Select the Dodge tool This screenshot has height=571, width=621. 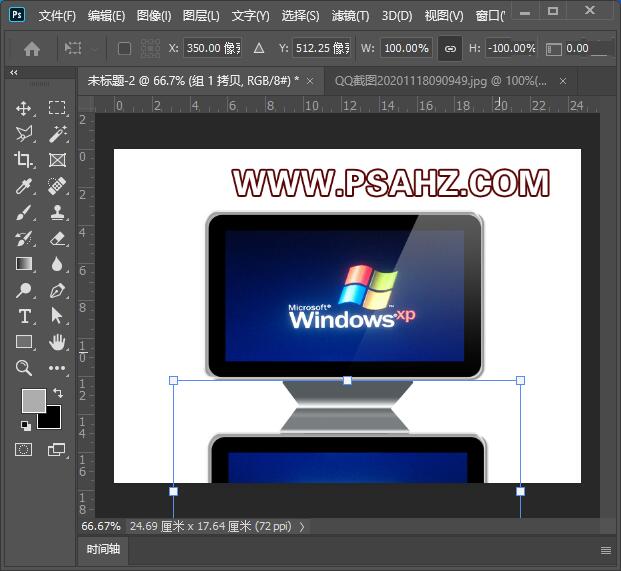point(24,290)
